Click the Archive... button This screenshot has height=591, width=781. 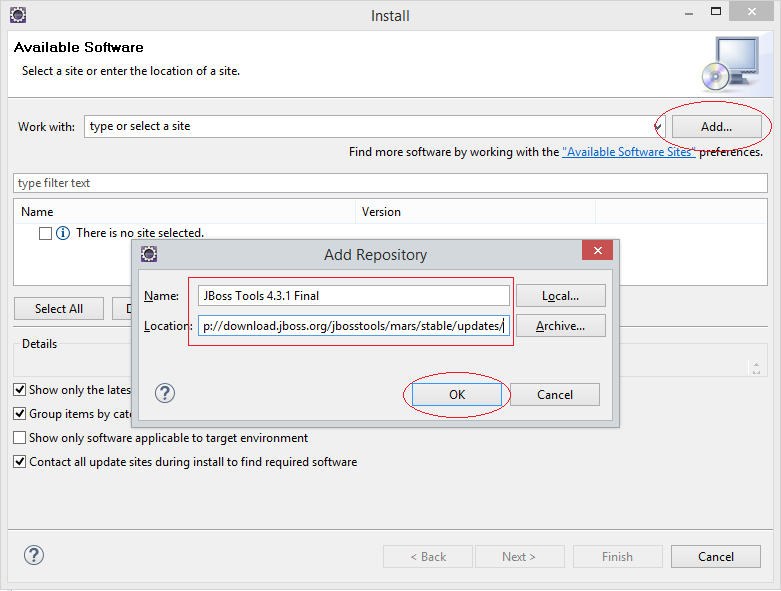click(x=561, y=326)
